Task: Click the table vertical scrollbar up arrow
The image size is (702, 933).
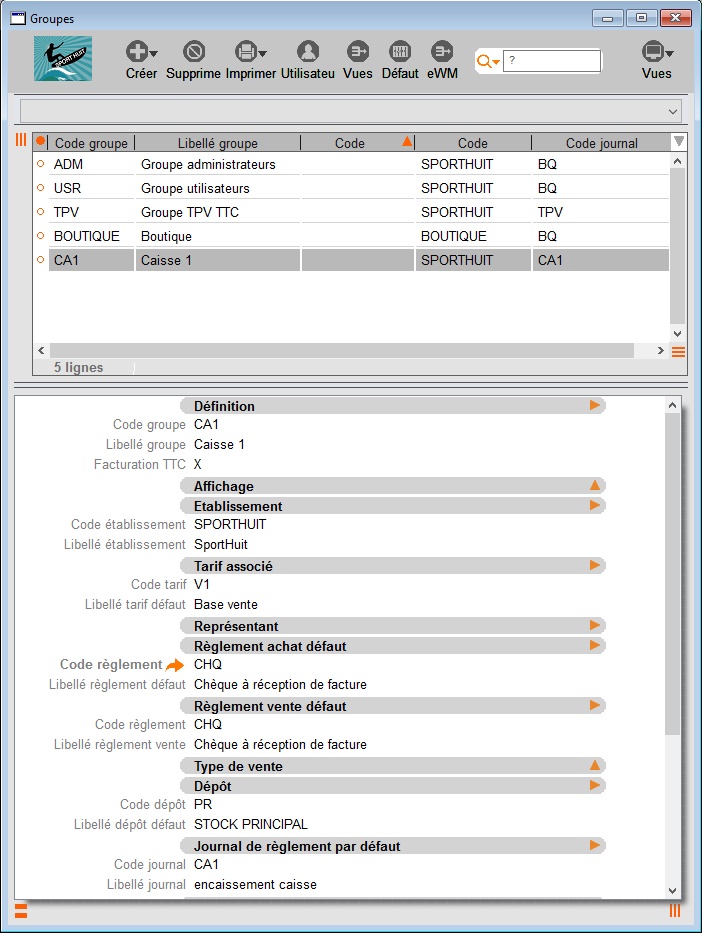Action: tap(677, 161)
